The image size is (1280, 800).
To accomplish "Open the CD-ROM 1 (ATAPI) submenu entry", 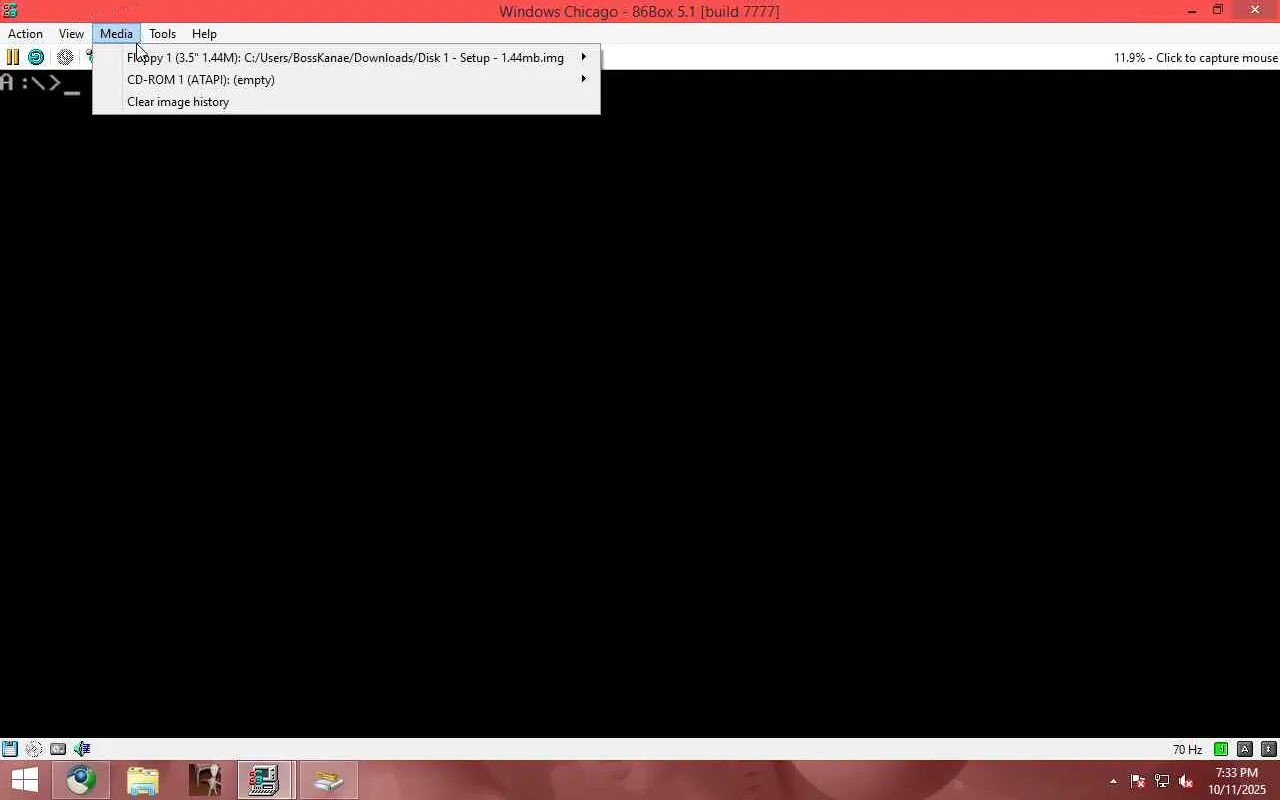I will tap(346, 80).
